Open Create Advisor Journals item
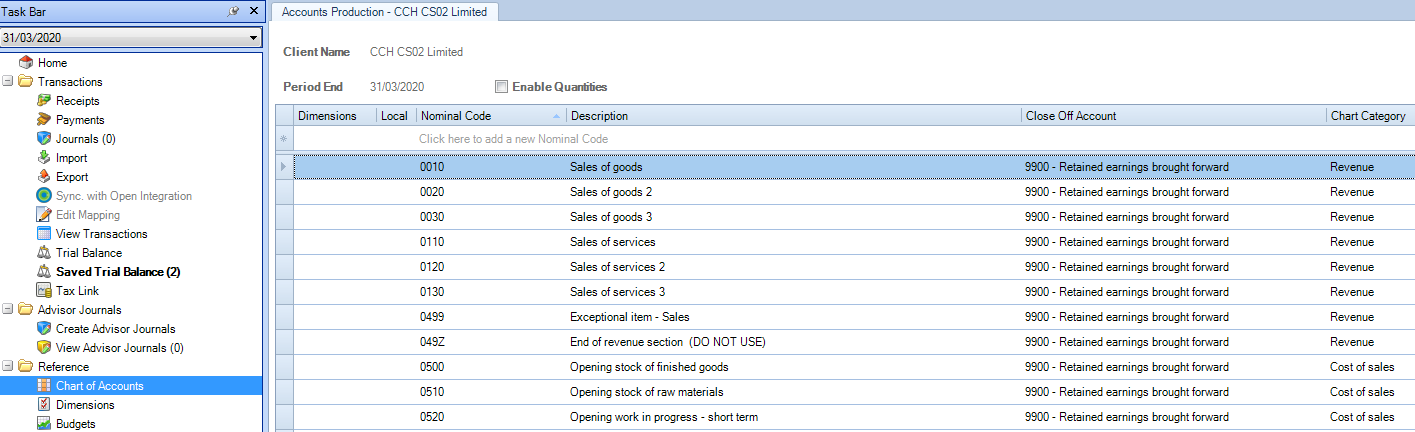Screen dimensions: 1415x432 click(x=116, y=329)
